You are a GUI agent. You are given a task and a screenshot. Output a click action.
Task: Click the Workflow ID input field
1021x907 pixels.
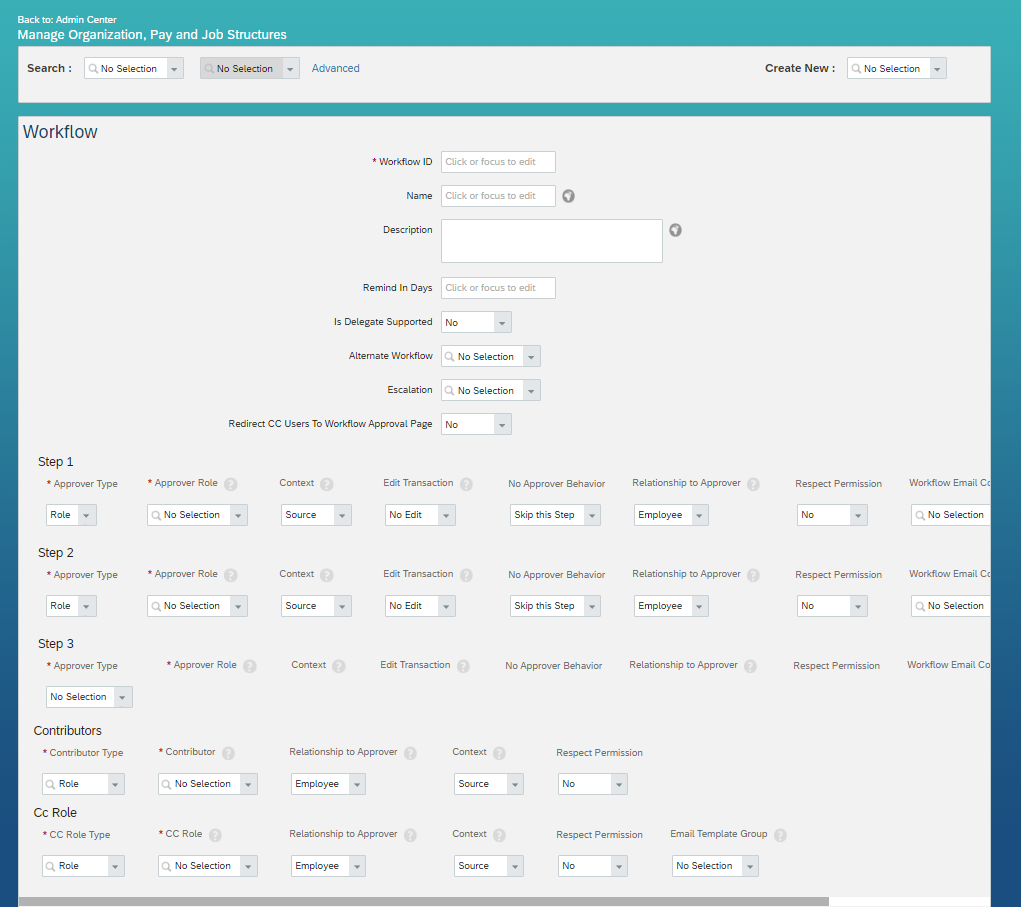click(498, 161)
